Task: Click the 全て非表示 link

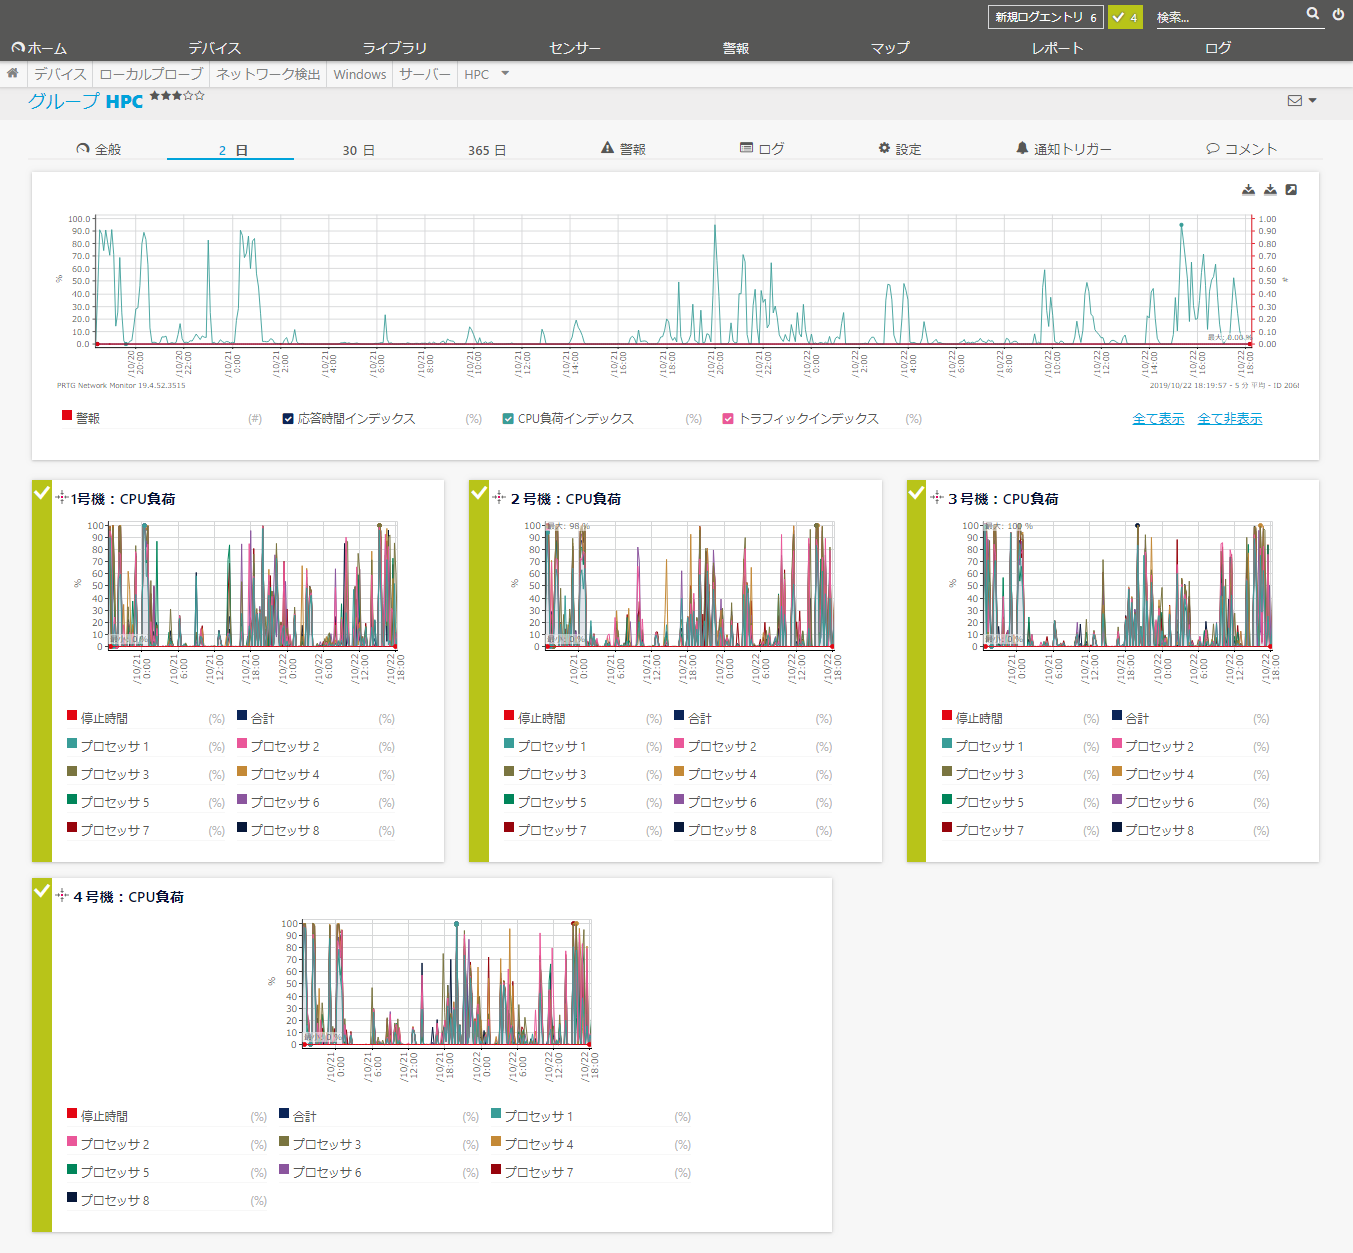Action: click(x=1229, y=419)
